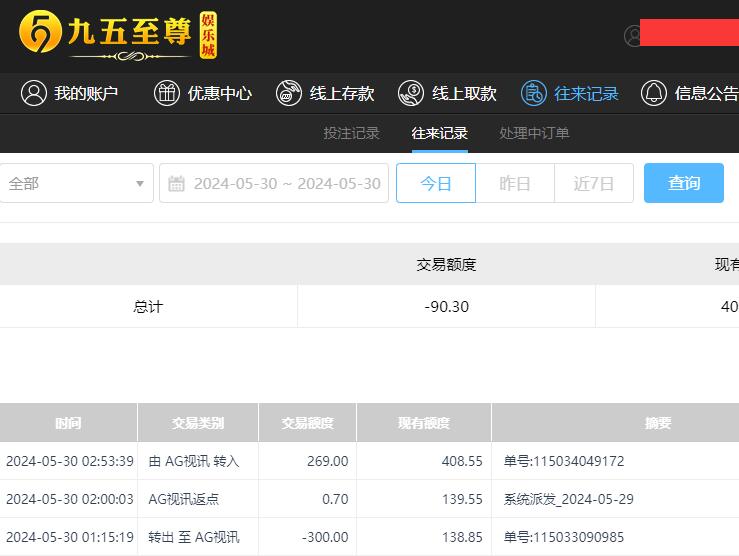
Task: Click the 总计 row label
Action: coord(148,307)
